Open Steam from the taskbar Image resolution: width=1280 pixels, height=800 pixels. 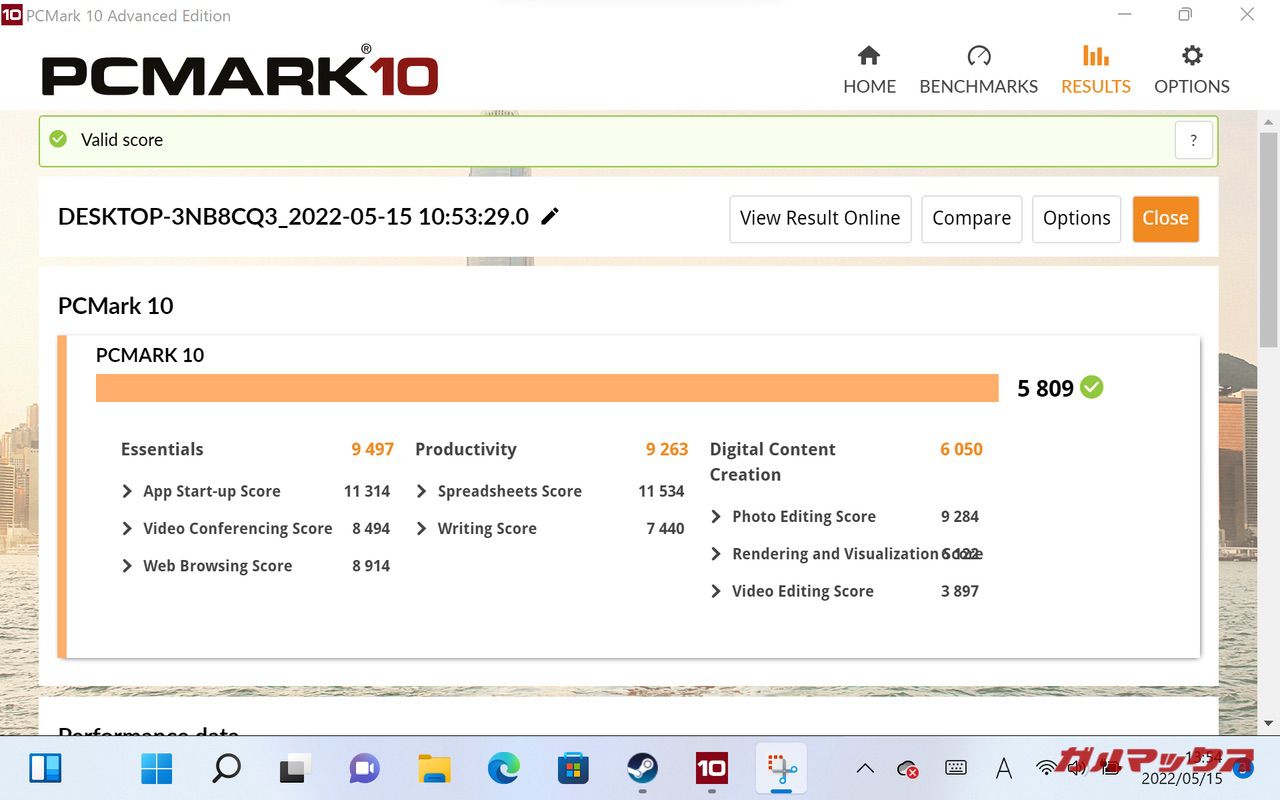642,768
